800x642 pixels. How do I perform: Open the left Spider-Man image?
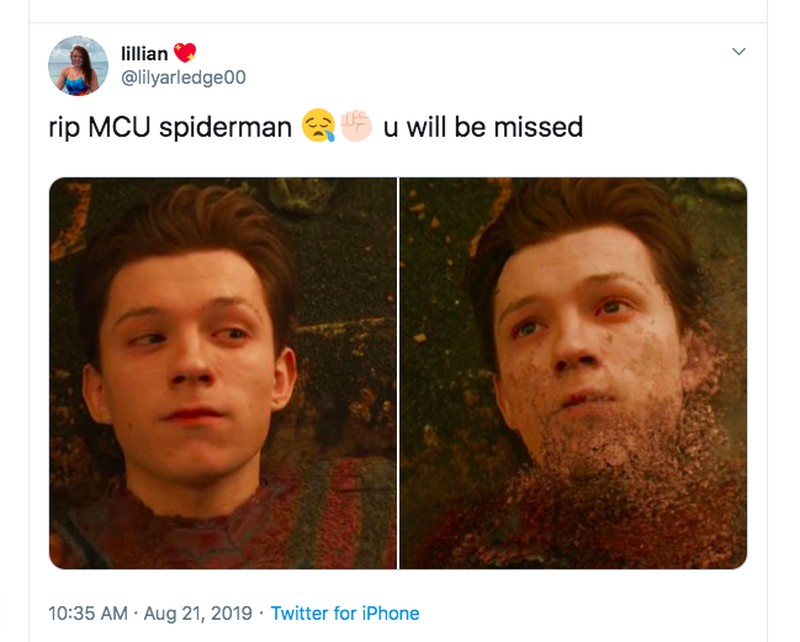pos(222,373)
